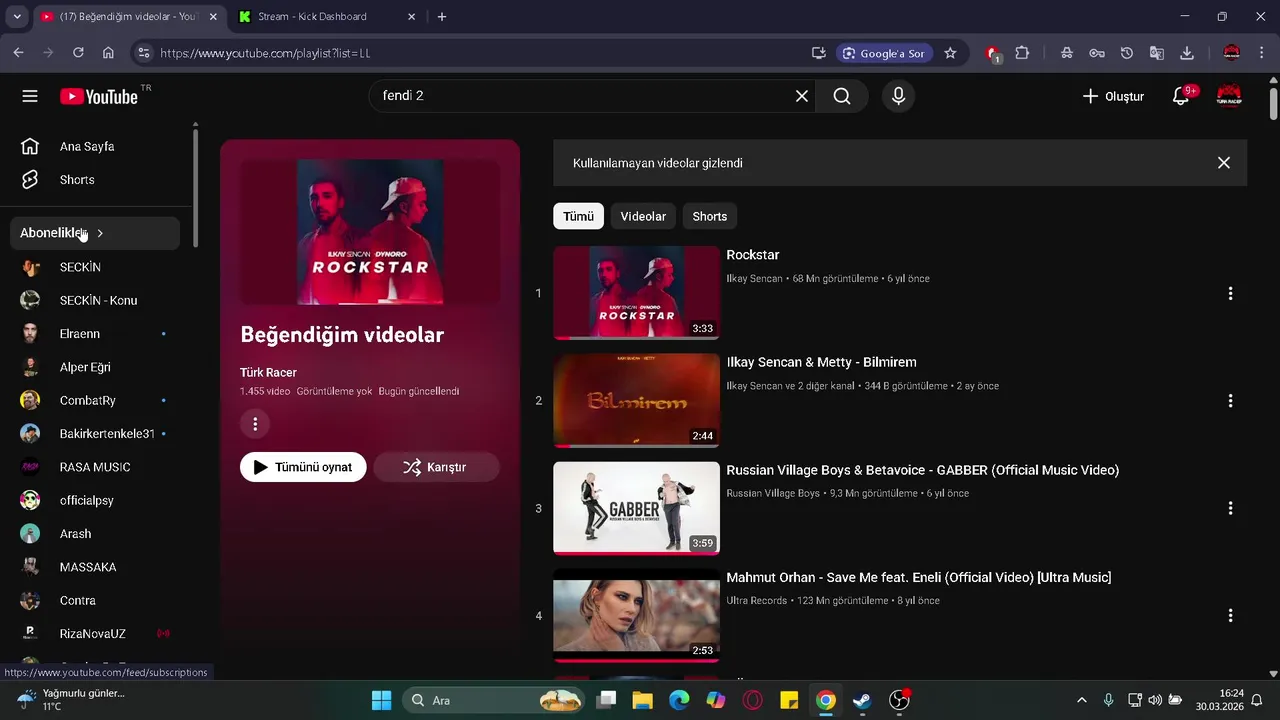This screenshot has width=1280, height=720.
Task: Dismiss the 'Kullanılamayan videolar gizlendi' banner
Action: coord(1223,163)
